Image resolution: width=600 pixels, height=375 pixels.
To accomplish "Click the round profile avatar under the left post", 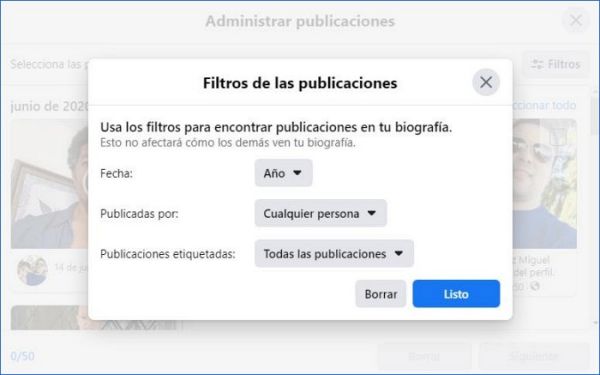I will click(32, 270).
